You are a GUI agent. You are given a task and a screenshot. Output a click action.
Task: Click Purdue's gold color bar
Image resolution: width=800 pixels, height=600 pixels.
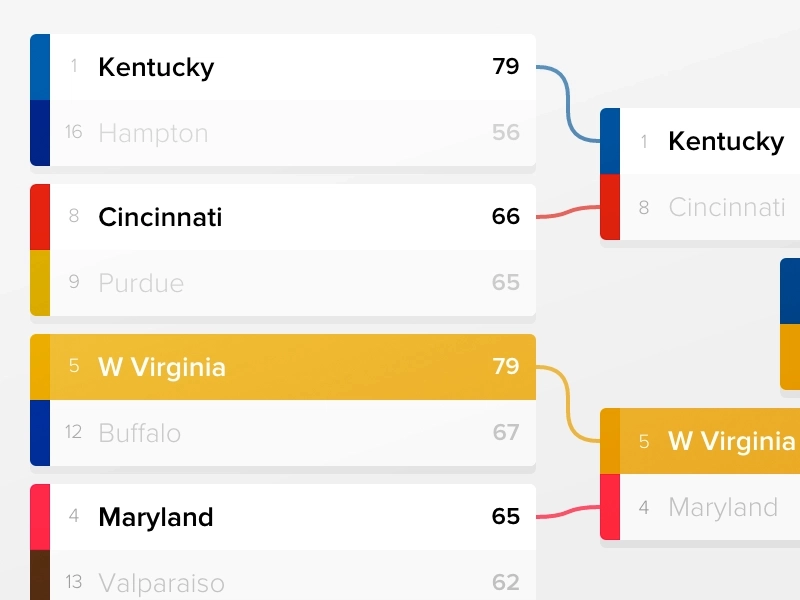click(40, 283)
